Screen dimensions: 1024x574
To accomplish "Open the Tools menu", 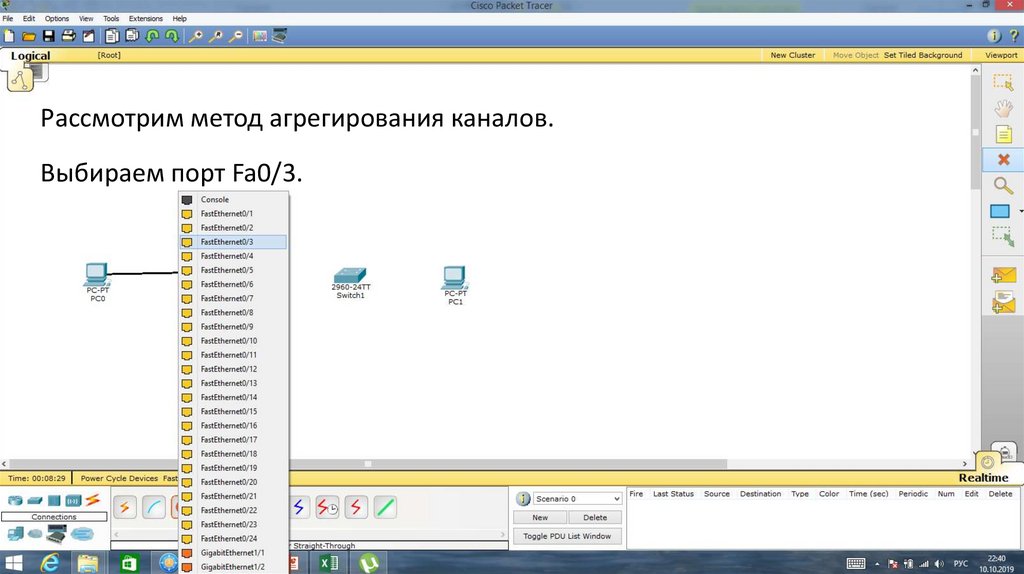I will pos(111,18).
